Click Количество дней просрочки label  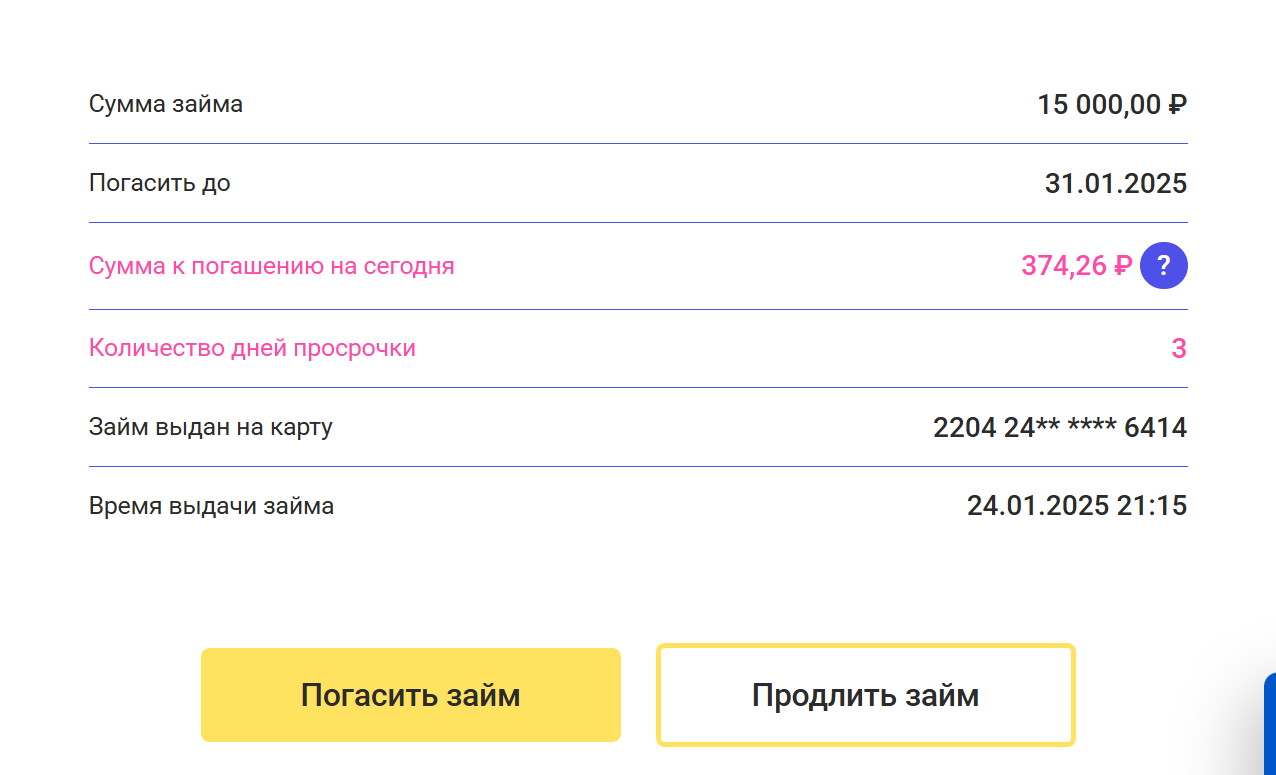252,348
